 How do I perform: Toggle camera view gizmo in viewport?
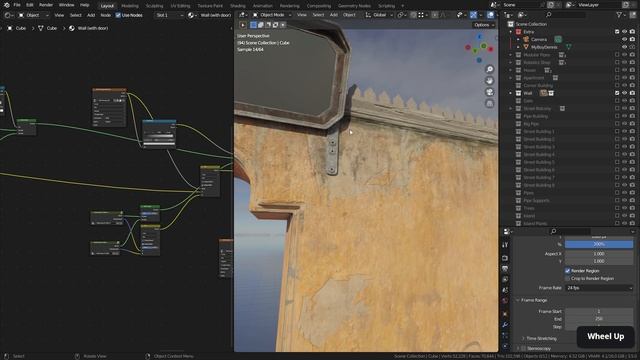pos(489,92)
